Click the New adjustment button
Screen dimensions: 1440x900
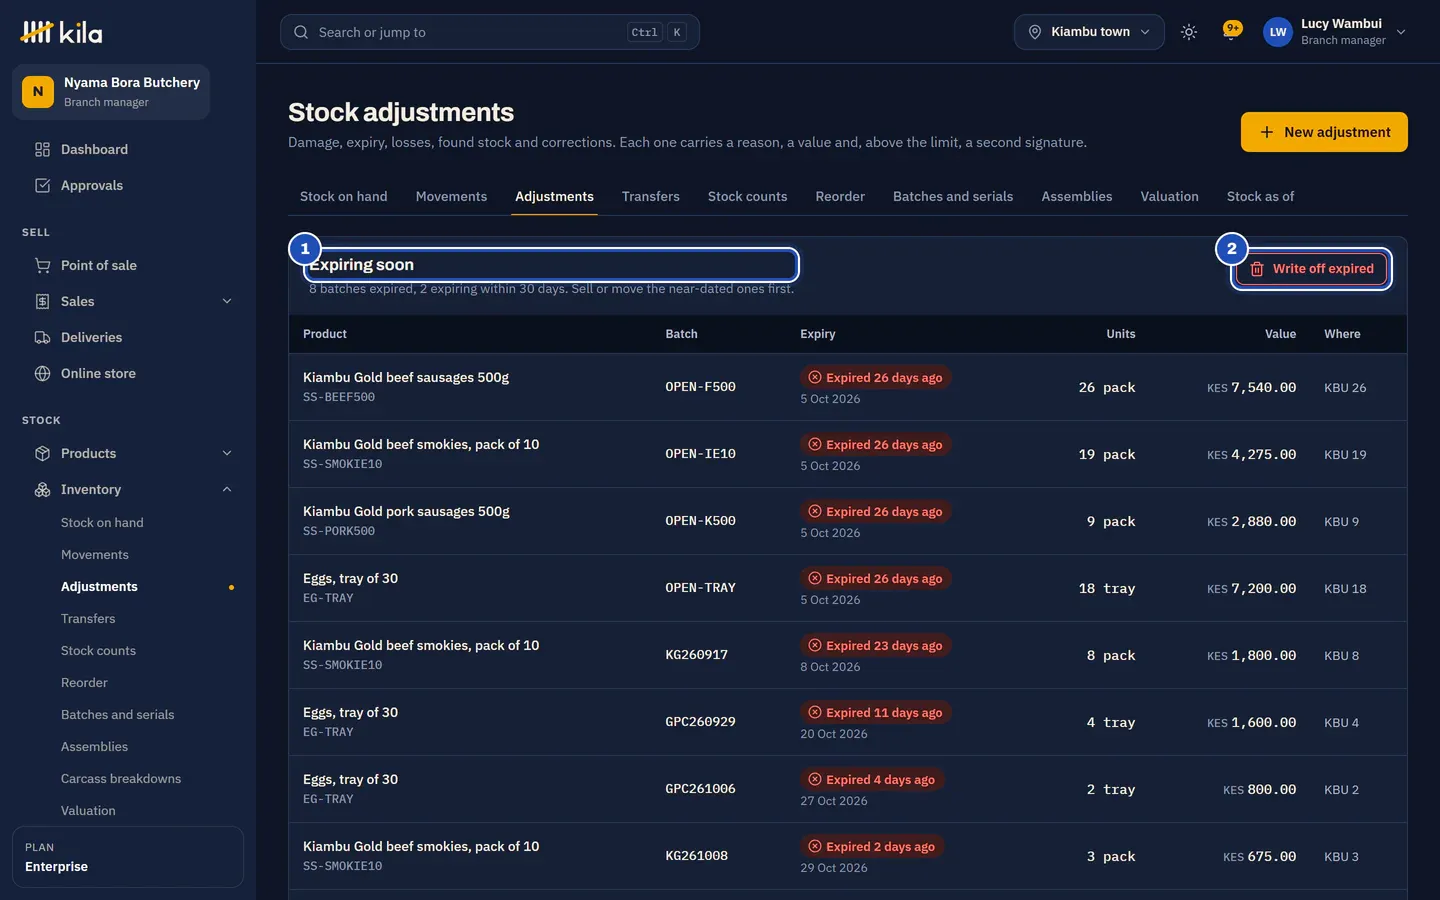coord(1324,132)
